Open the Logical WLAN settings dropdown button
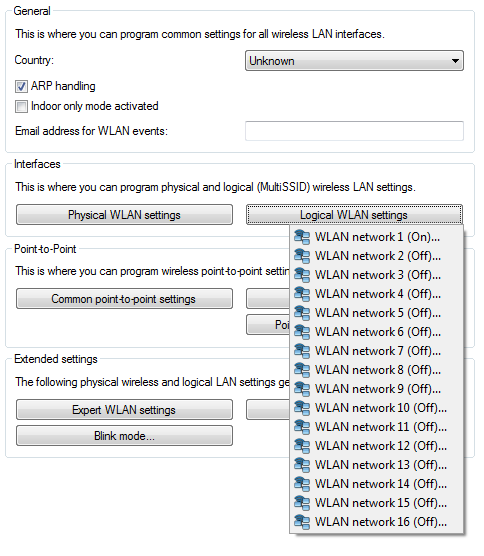 click(354, 215)
